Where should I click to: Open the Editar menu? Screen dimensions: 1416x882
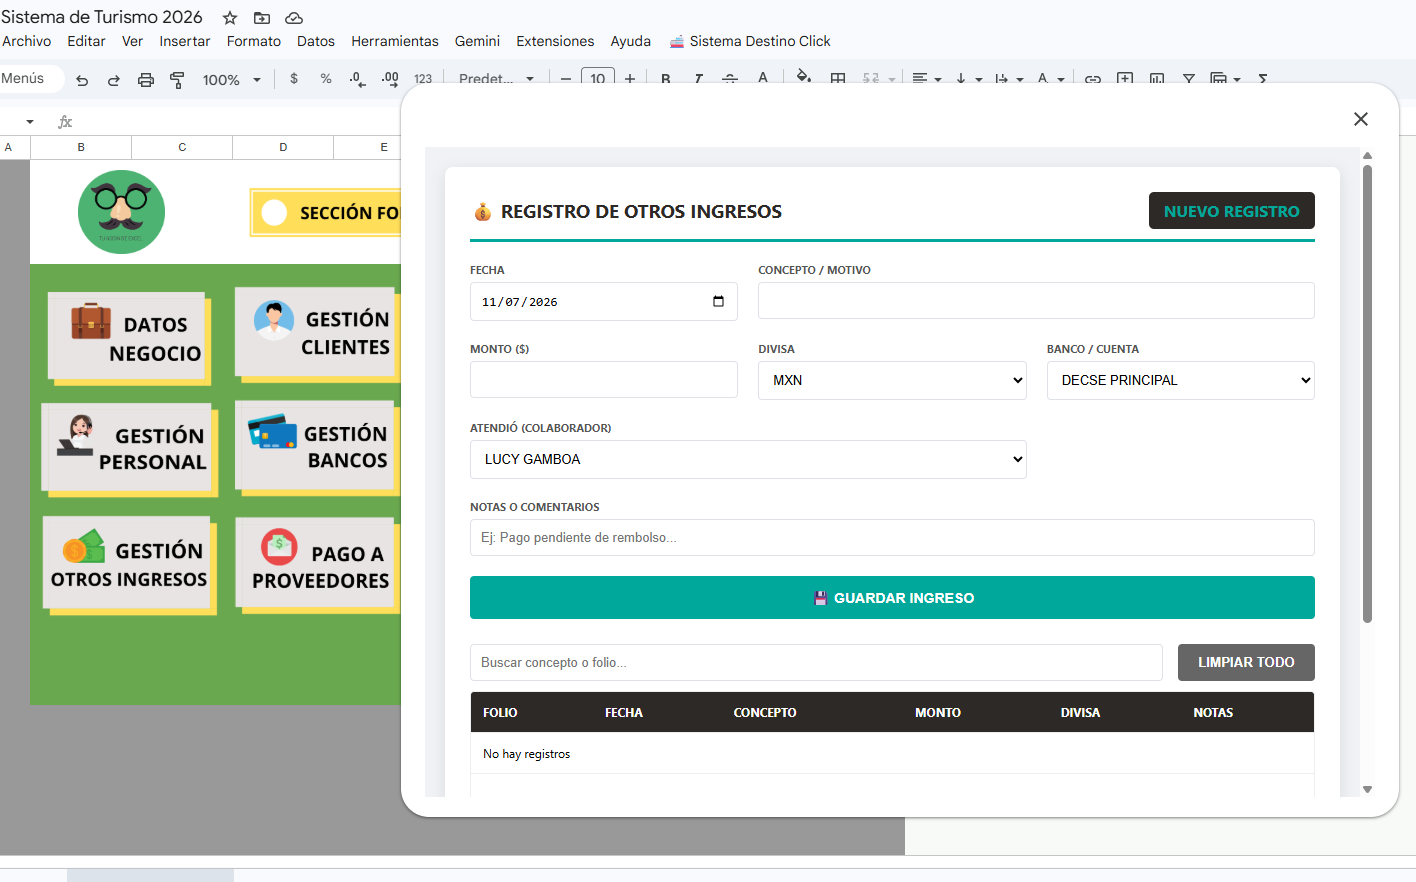tap(86, 41)
